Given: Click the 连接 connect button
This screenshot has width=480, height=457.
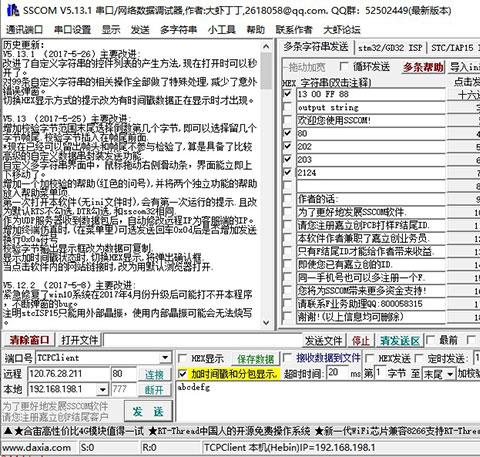Looking at the screenshot, I should (154, 374).
